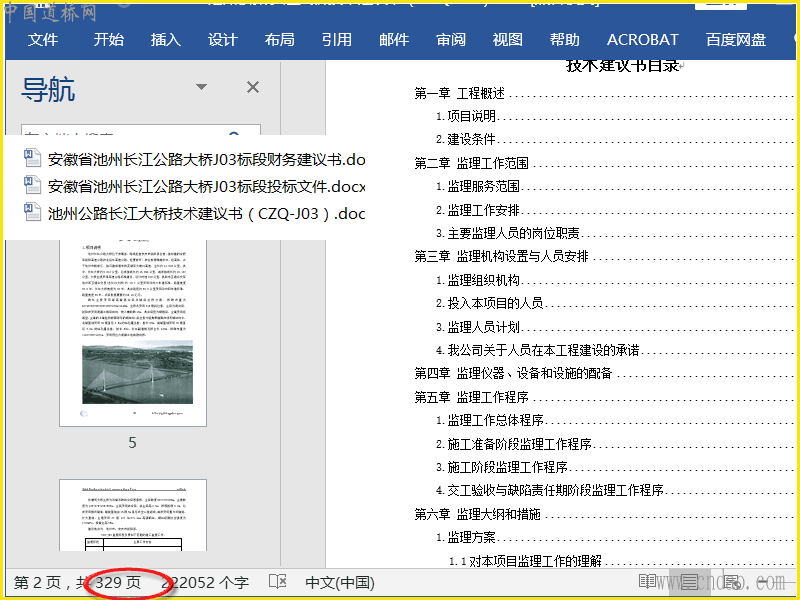
Task: Click the Word icon beside 技术建议书 file
Action: point(32,212)
